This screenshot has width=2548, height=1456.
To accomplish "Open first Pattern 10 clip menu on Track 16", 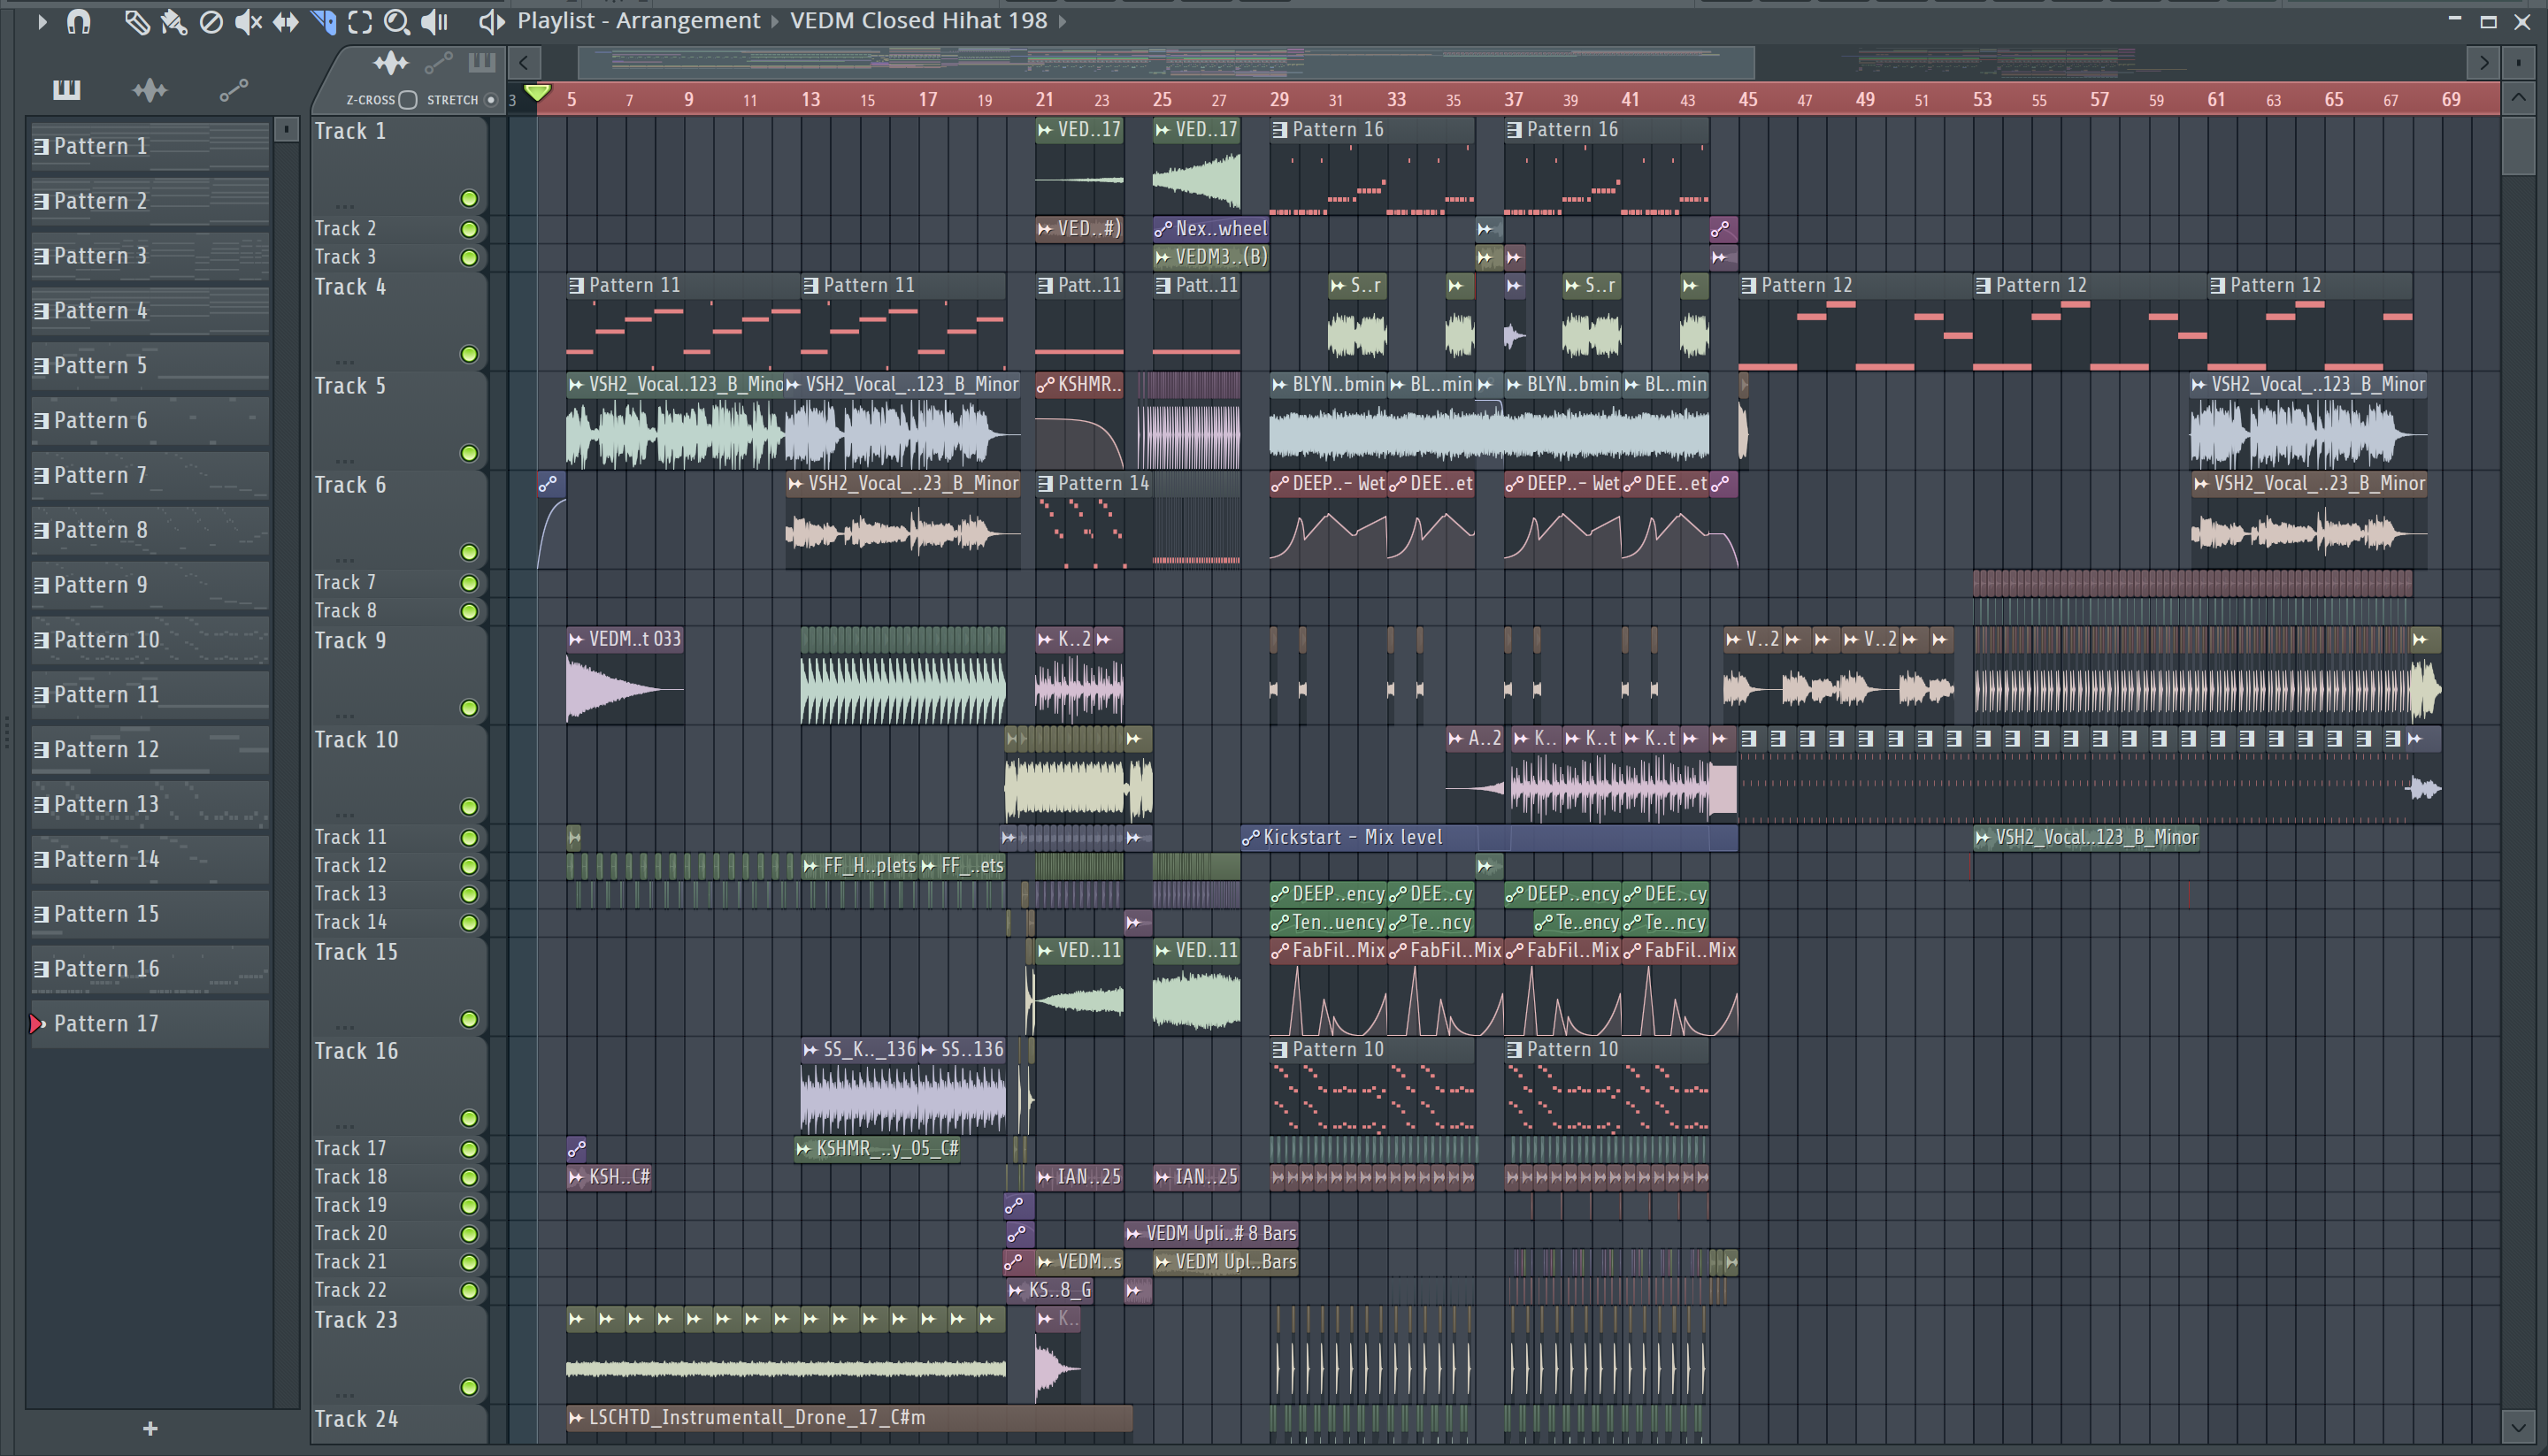I will coord(1279,1050).
